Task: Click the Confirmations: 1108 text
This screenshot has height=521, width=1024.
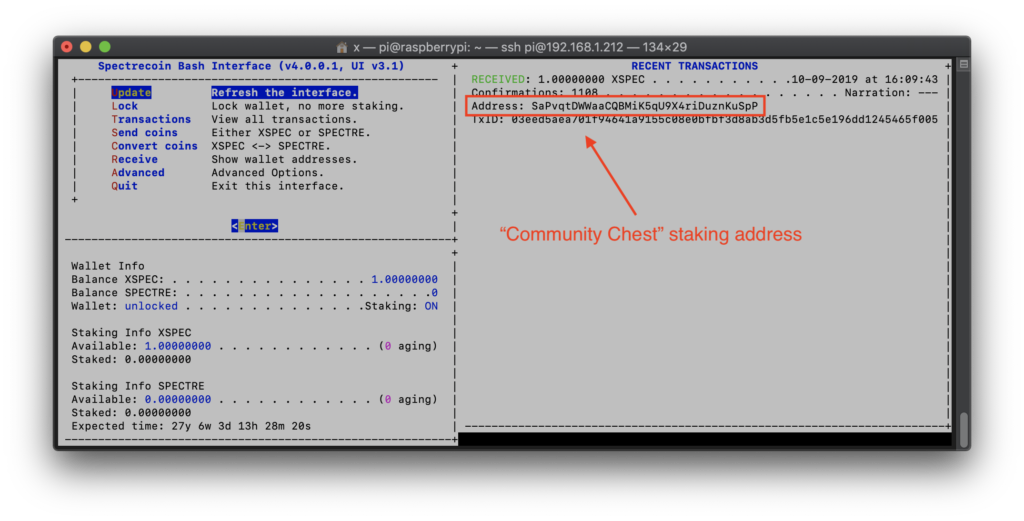Action: pyautogui.click(x=534, y=93)
